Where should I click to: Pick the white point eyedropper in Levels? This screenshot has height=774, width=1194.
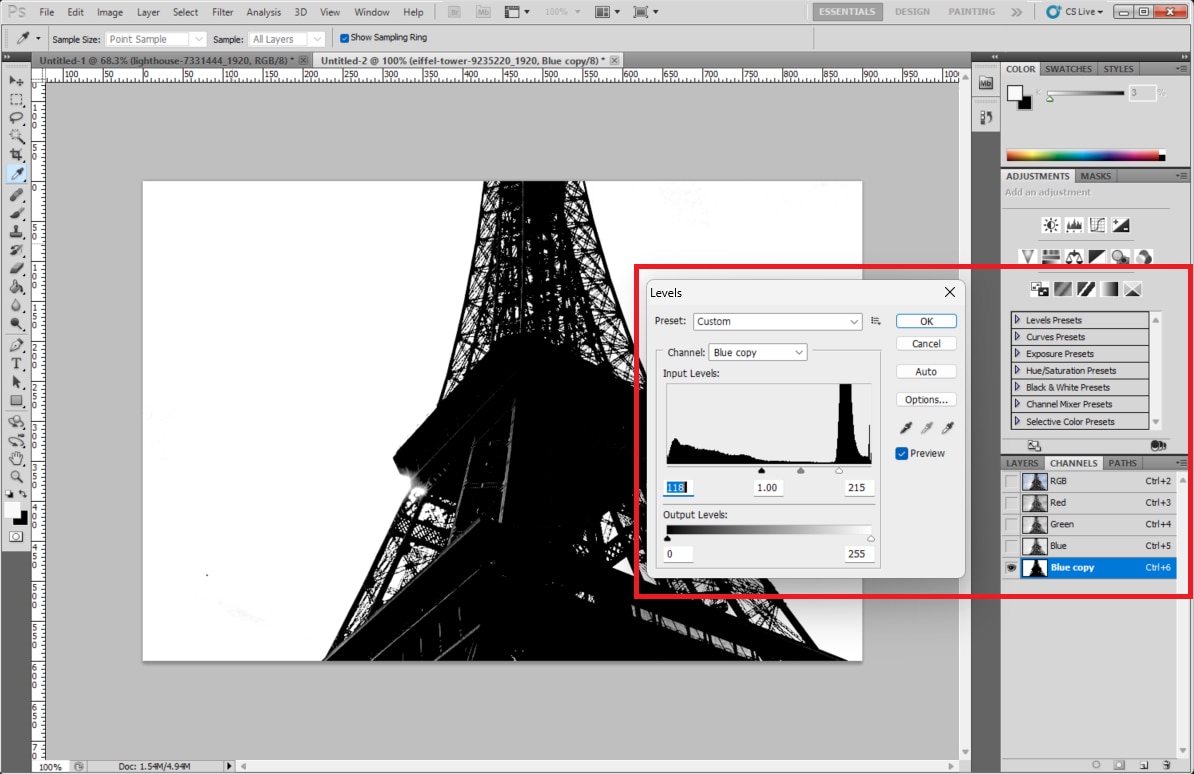[x=947, y=428]
